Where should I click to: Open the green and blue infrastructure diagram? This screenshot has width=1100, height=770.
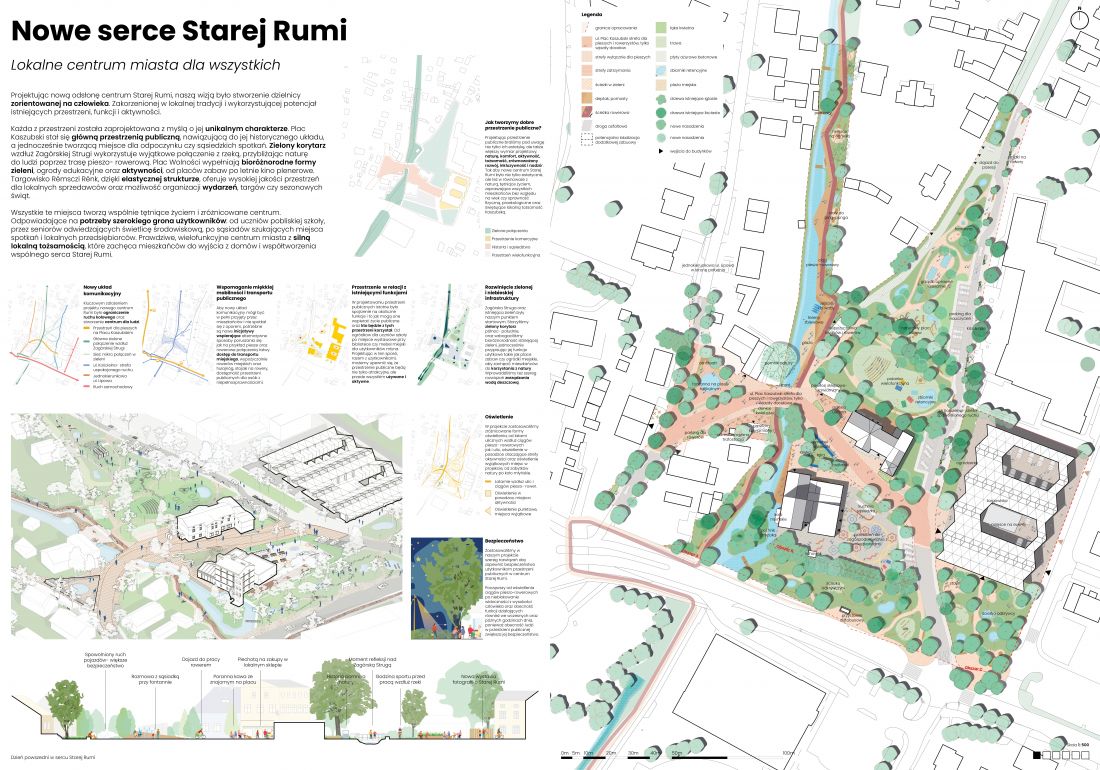coord(447,335)
